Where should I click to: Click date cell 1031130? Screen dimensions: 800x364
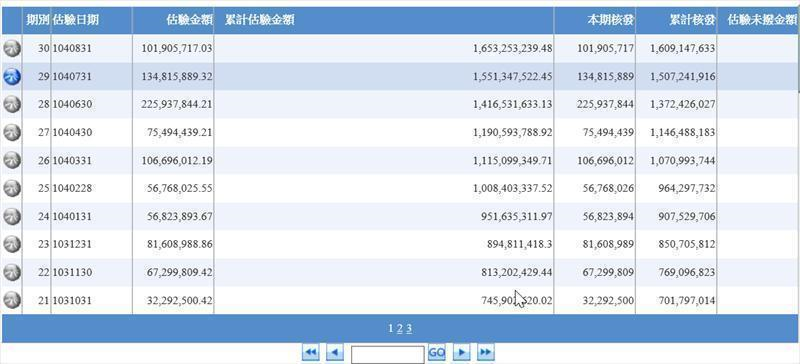(x=72, y=273)
